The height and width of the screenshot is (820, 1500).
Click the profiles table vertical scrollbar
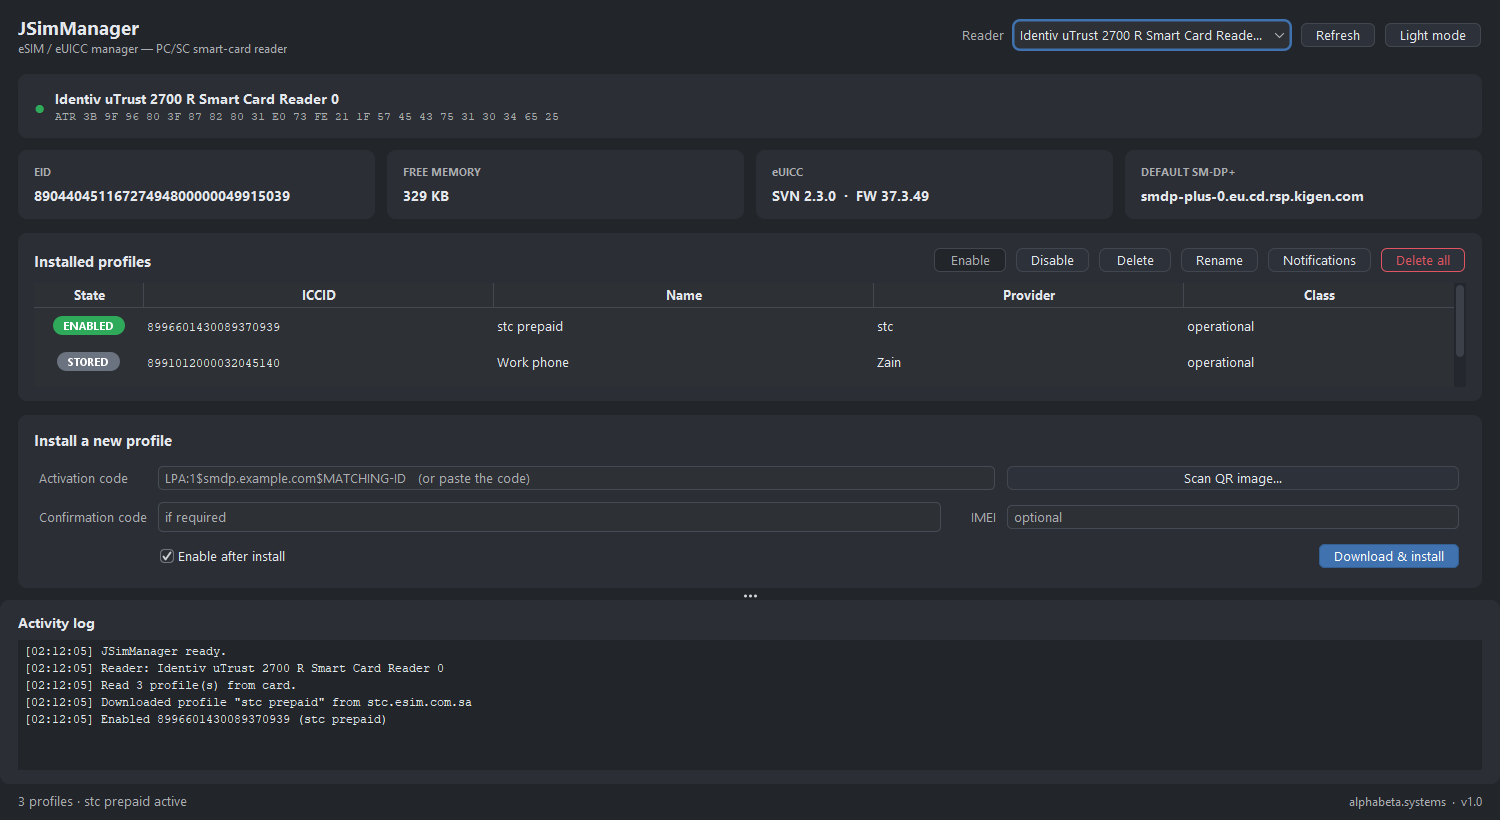click(1460, 322)
